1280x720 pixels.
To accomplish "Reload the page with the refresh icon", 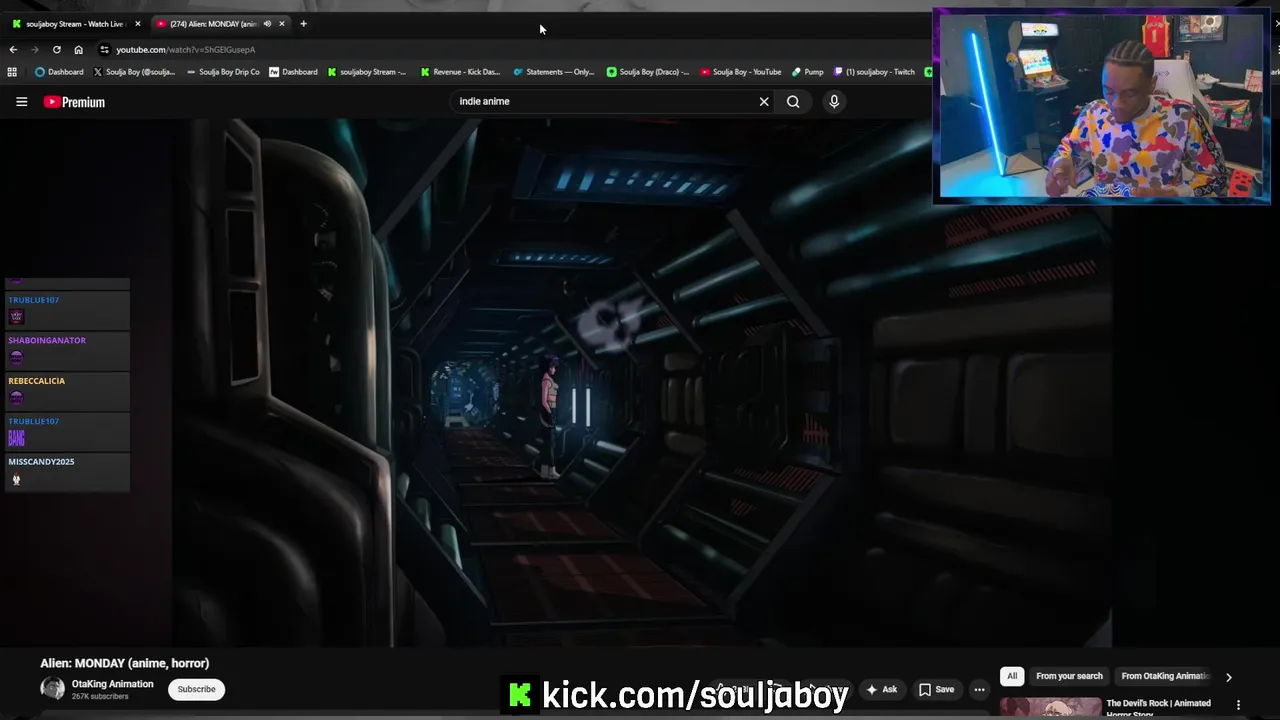I will (x=56, y=49).
